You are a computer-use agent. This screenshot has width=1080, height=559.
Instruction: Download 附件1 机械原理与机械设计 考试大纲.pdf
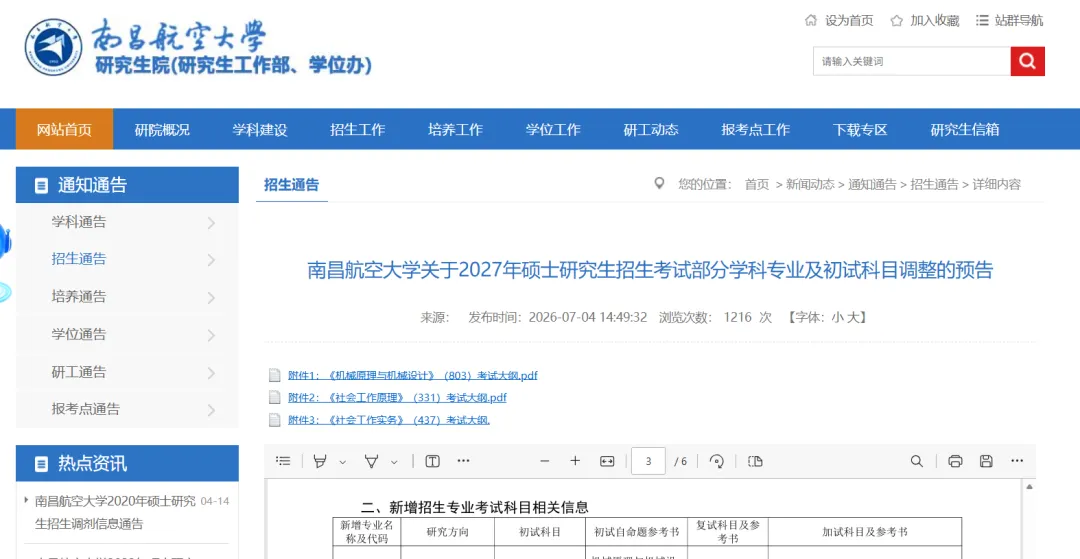pos(413,375)
